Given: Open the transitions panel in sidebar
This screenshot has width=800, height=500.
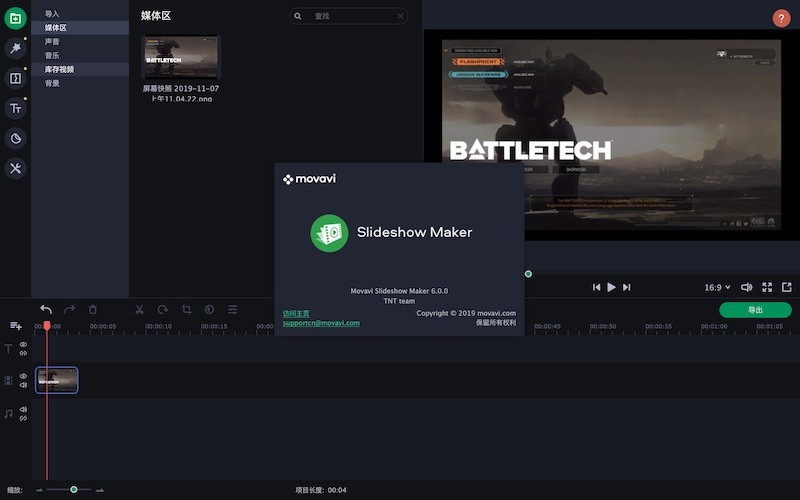Looking at the screenshot, I should [15, 78].
